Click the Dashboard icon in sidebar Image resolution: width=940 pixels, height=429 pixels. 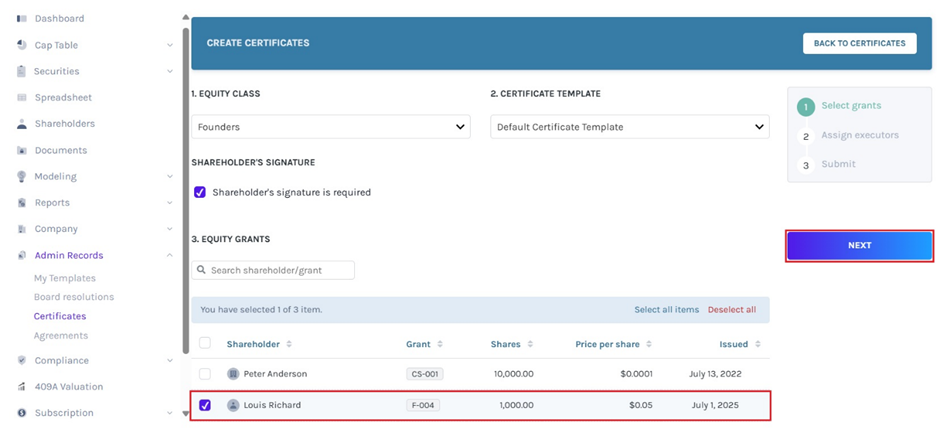tap(22, 19)
